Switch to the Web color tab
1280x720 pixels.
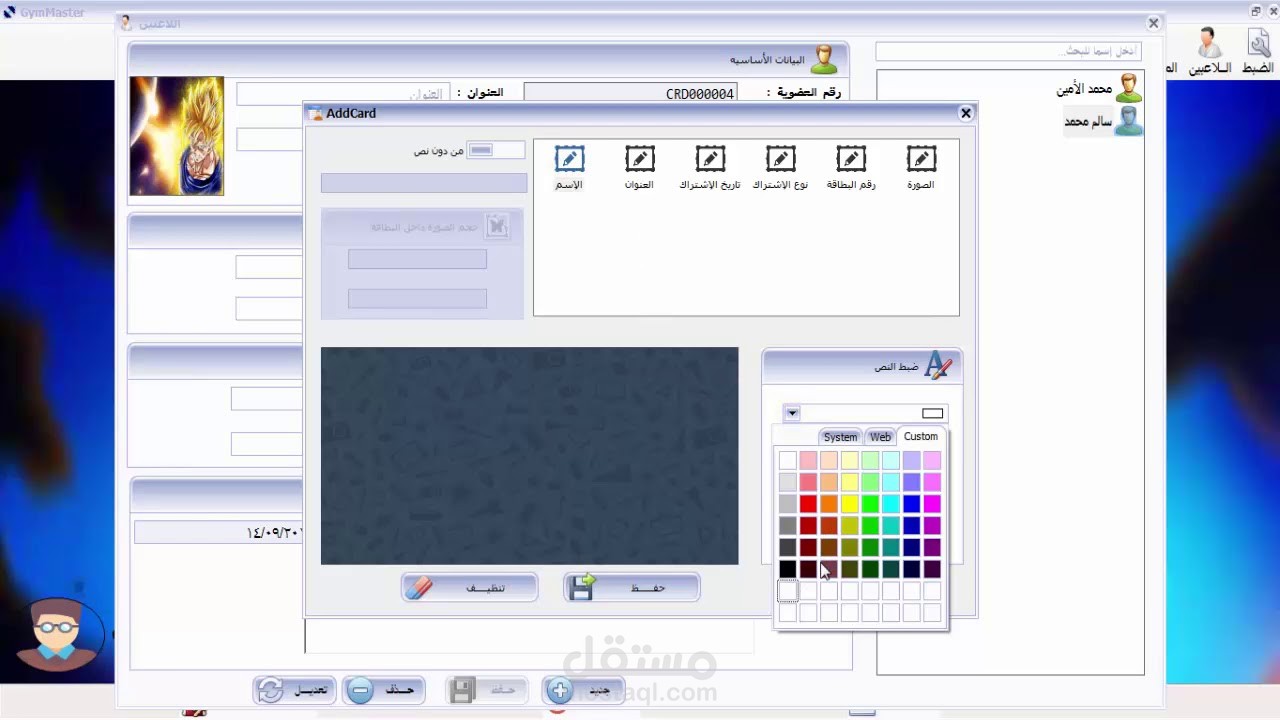880,437
